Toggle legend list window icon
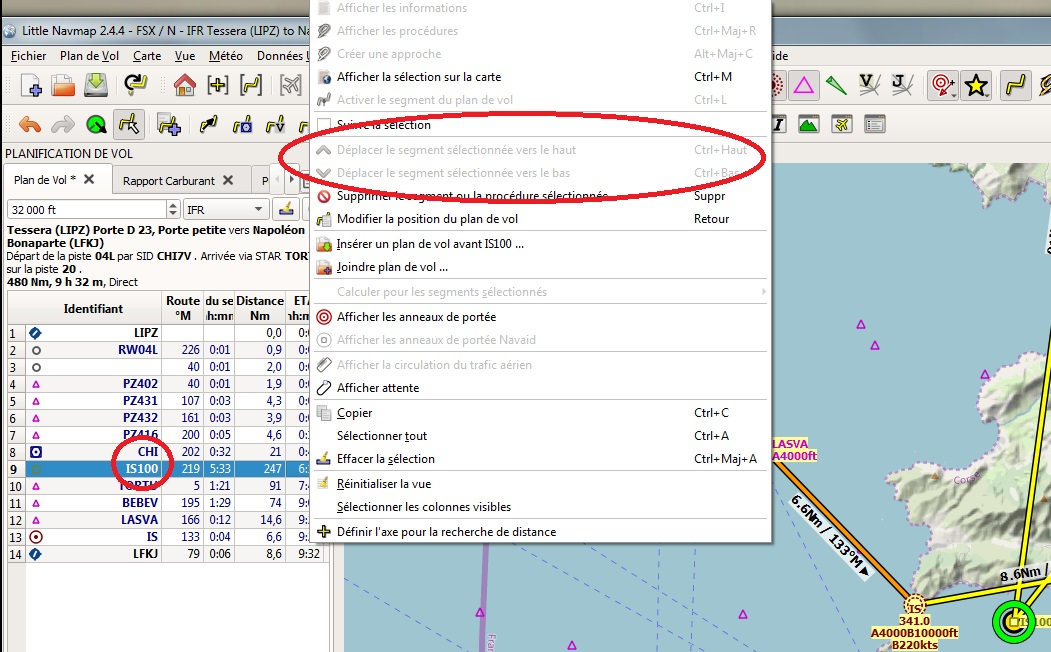 pos(874,124)
